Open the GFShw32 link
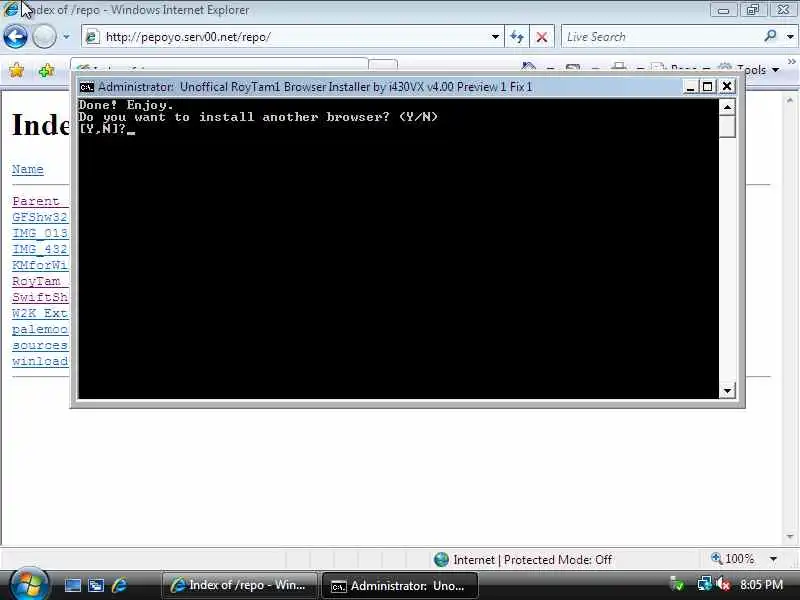This screenshot has width=800, height=600. click(40, 217)
